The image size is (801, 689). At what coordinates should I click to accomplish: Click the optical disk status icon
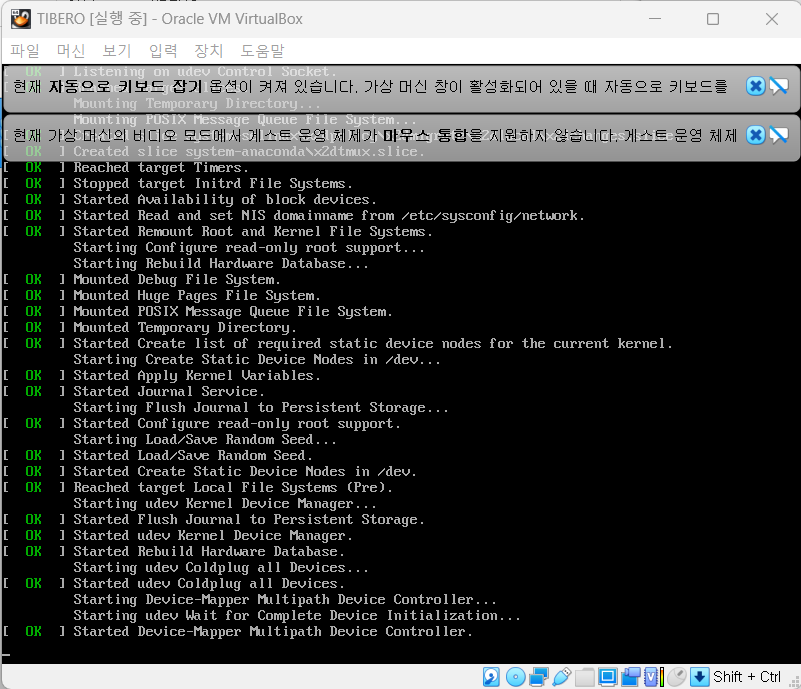point(515,677)
